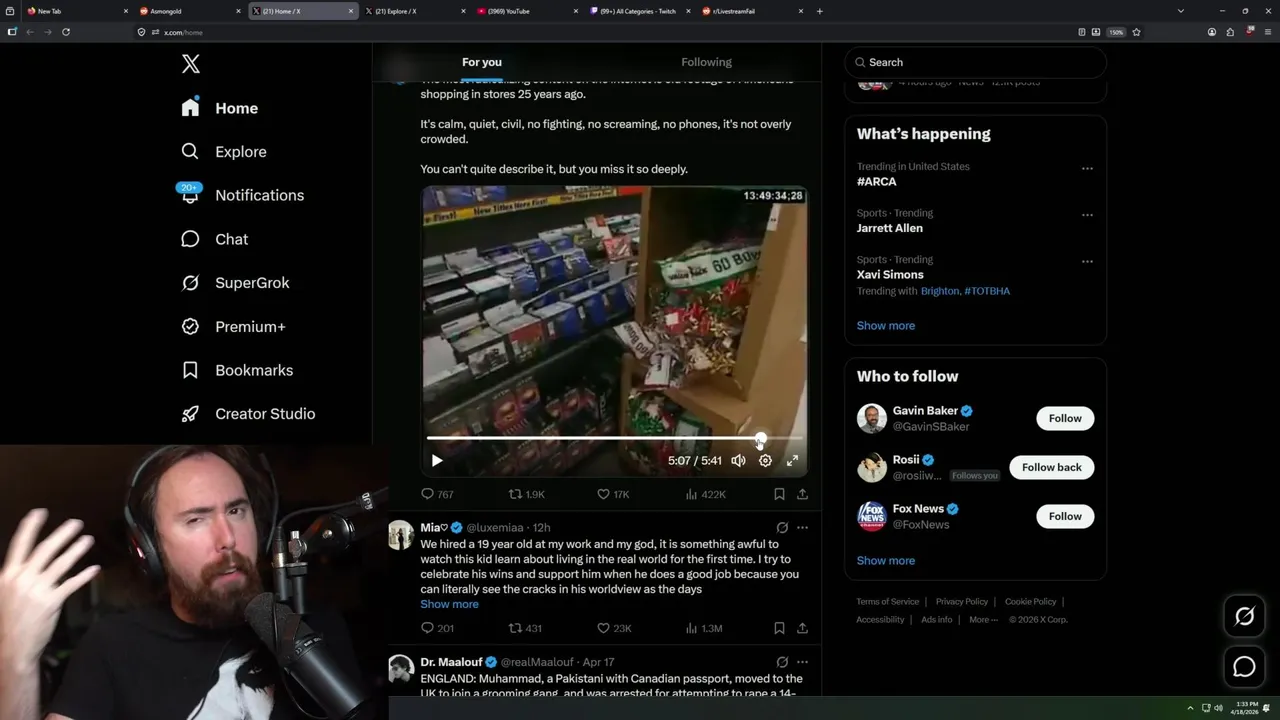Make the video fullscreen

(x=792, y=461)
